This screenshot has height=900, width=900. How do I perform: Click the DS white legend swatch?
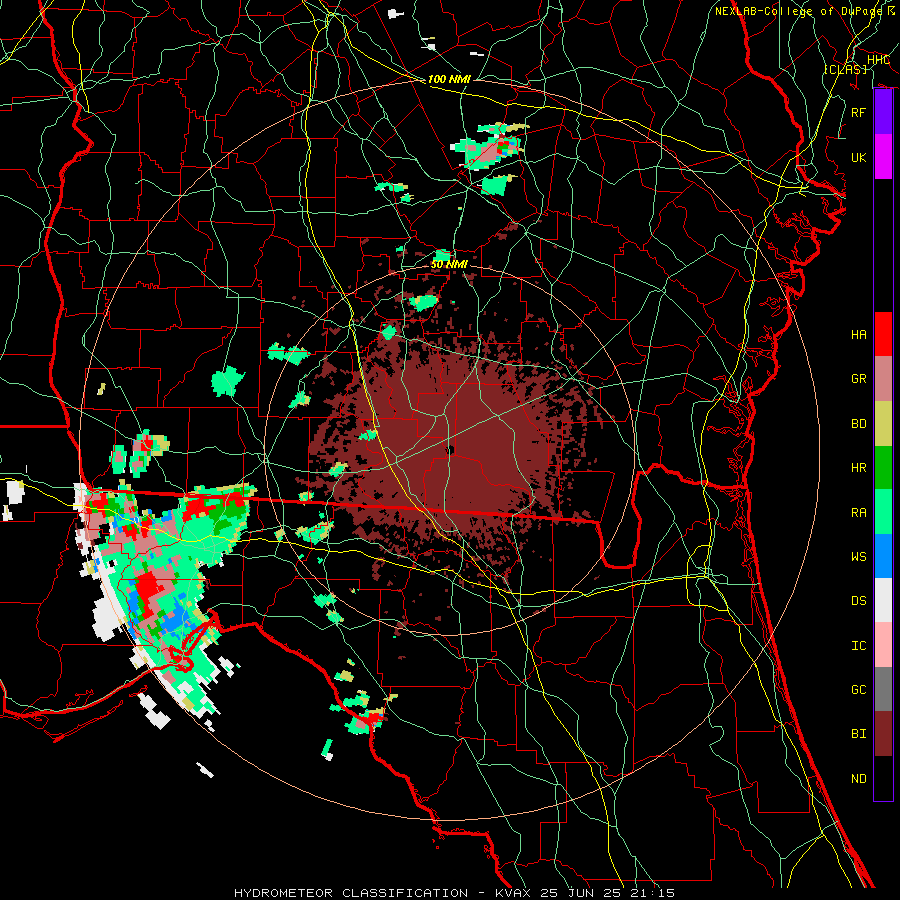(x=883, y=600)
